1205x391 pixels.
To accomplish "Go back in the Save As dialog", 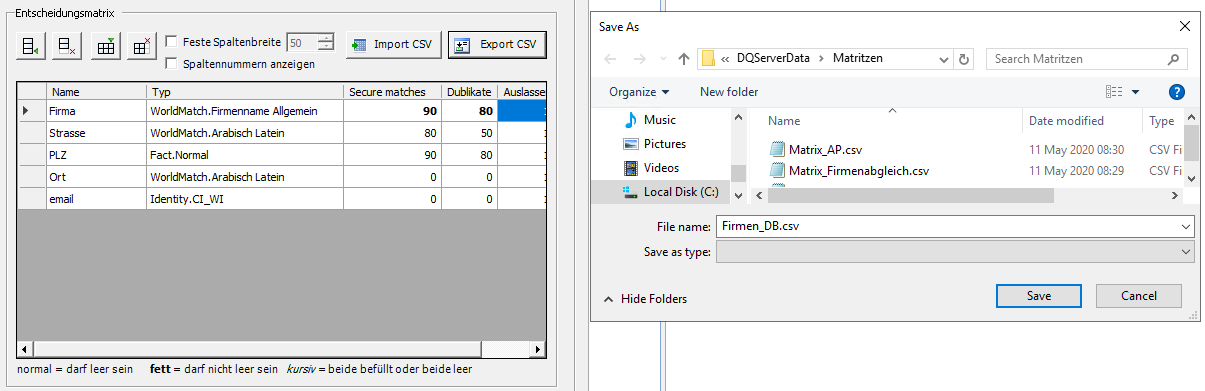I will click(610, 59).
